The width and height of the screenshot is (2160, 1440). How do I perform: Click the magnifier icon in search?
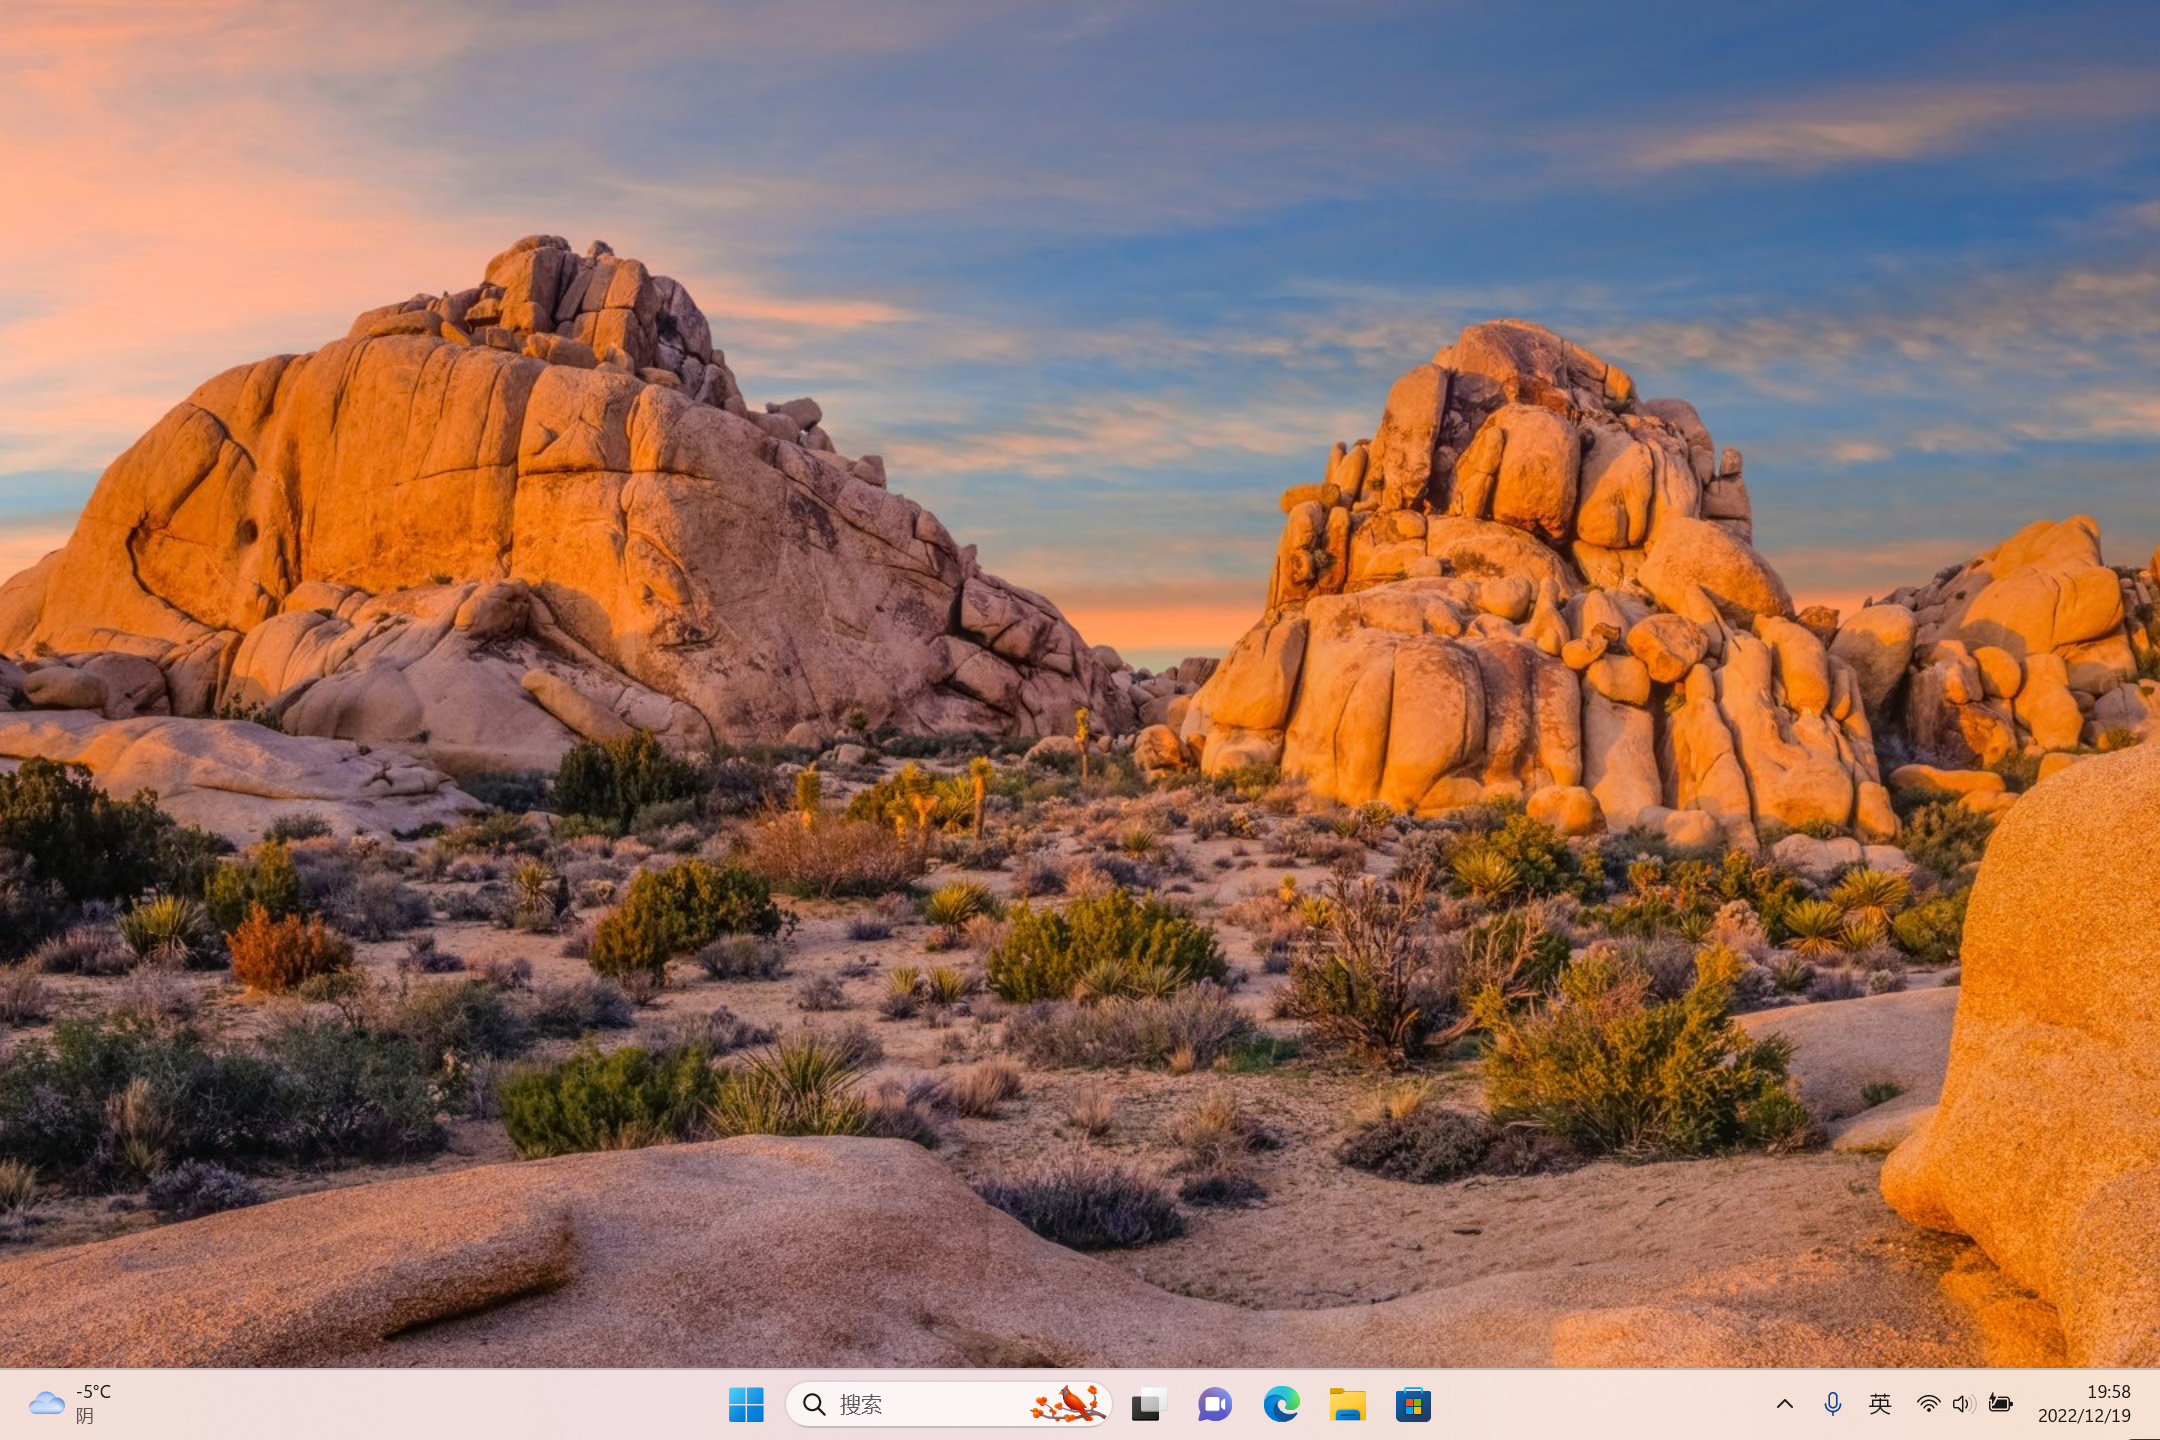[x=814, y=1404]
